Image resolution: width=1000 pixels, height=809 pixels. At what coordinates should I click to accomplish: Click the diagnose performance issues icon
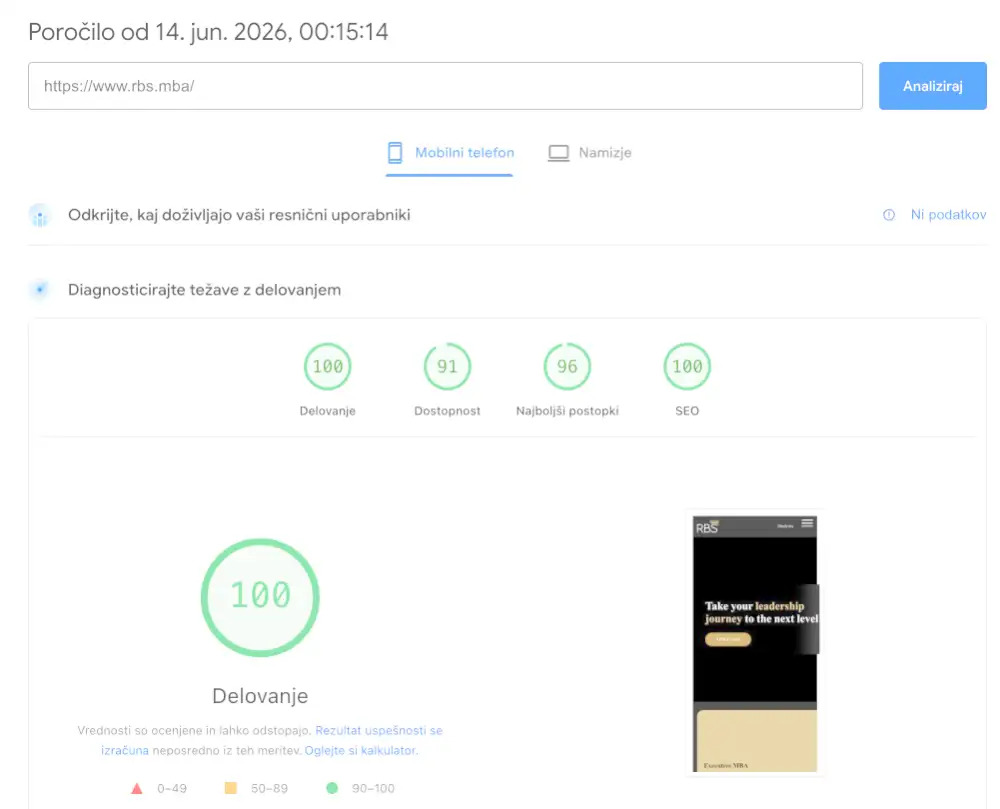40,290
